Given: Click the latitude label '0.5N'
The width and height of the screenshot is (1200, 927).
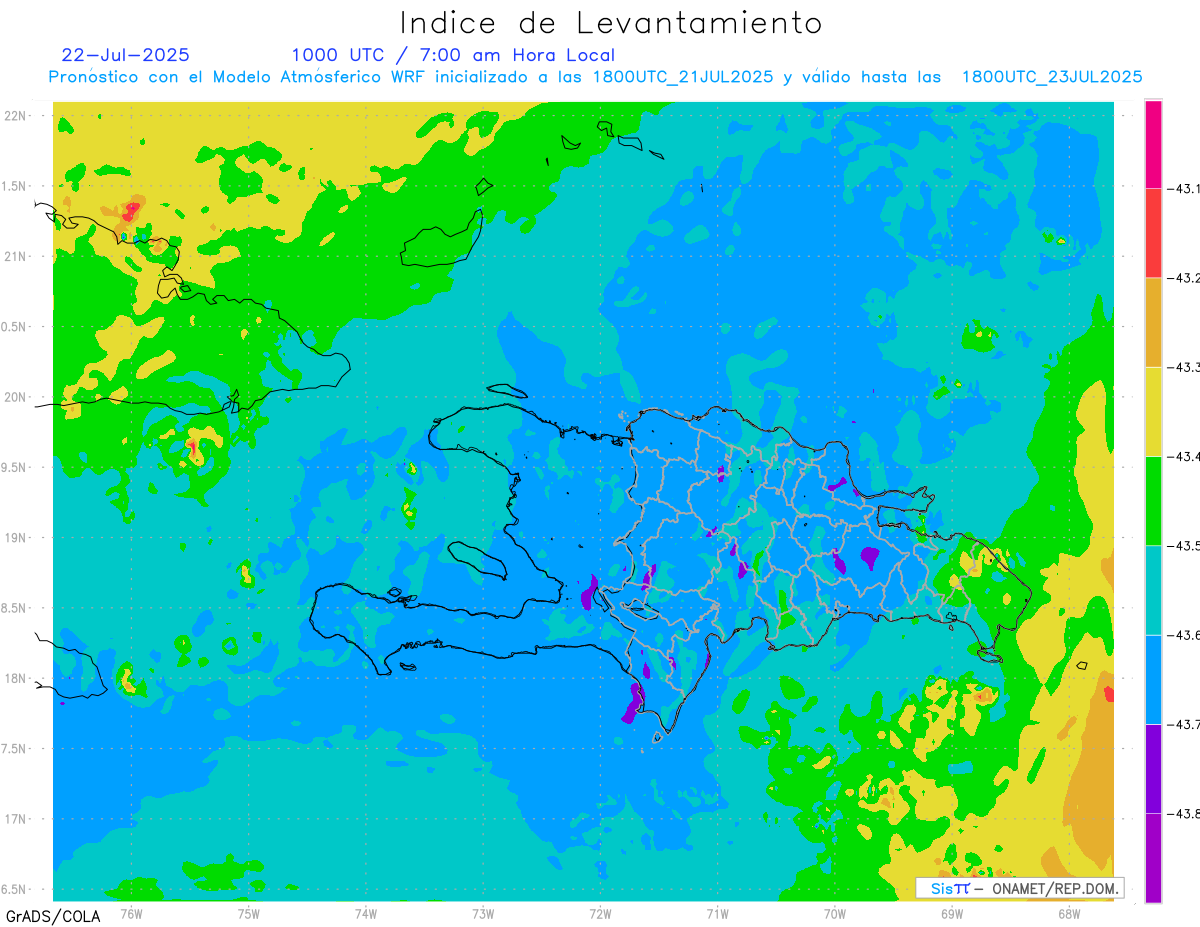Looking at the screenshot, I should coord(14,327).
